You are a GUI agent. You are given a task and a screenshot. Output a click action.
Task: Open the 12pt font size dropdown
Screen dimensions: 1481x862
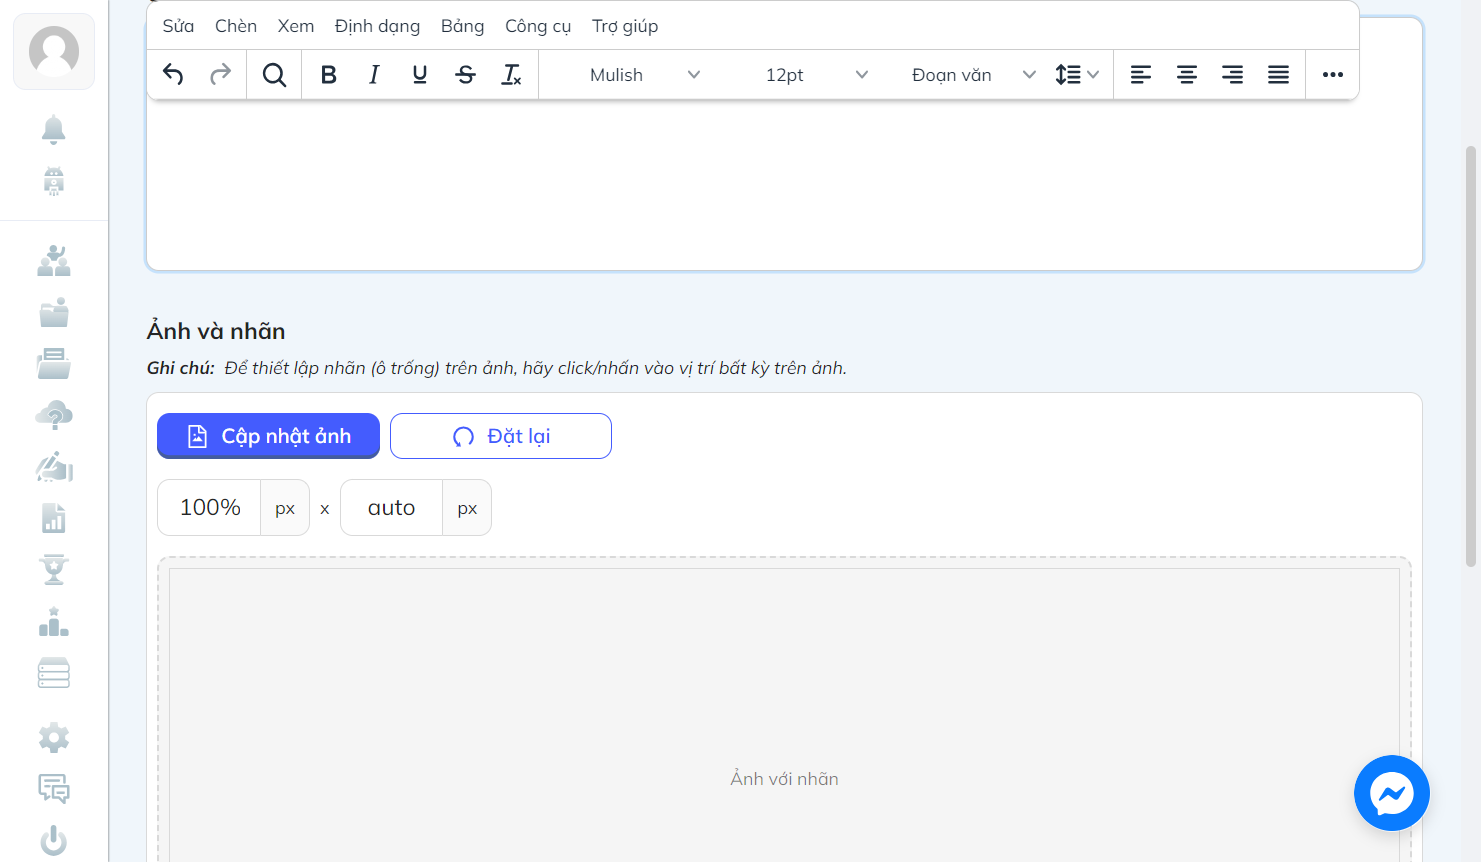point(817,75)
